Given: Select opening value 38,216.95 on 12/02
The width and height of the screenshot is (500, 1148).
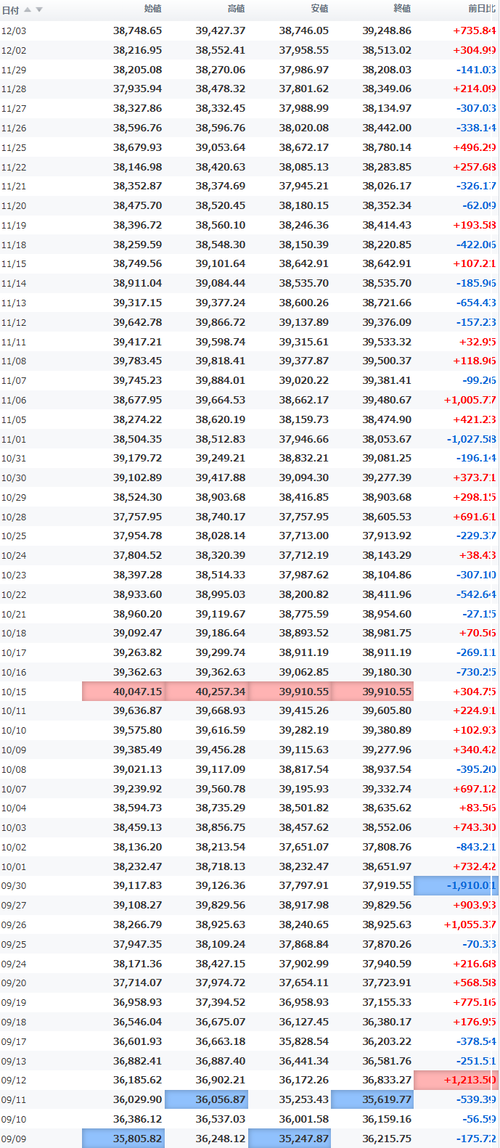Looking at the screenshot, I should [x=138, y=50].
